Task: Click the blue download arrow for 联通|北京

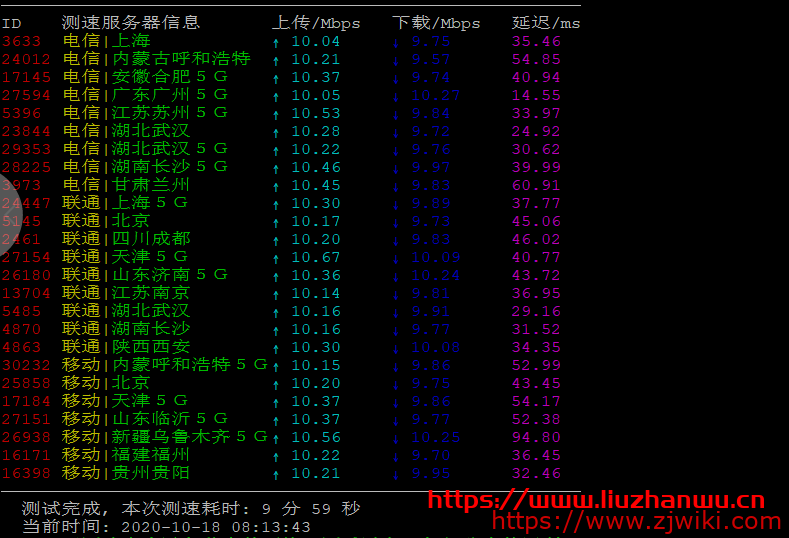Action: pos(396,222)
